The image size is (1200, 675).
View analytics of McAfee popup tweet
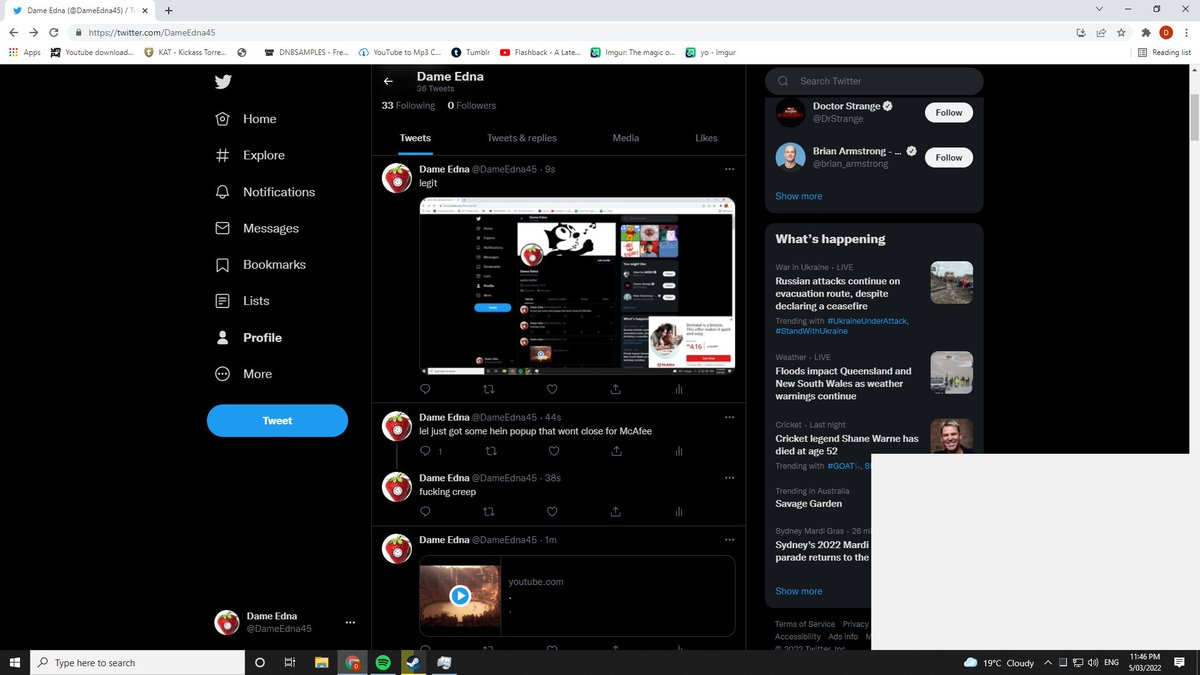tap(679, 451)
